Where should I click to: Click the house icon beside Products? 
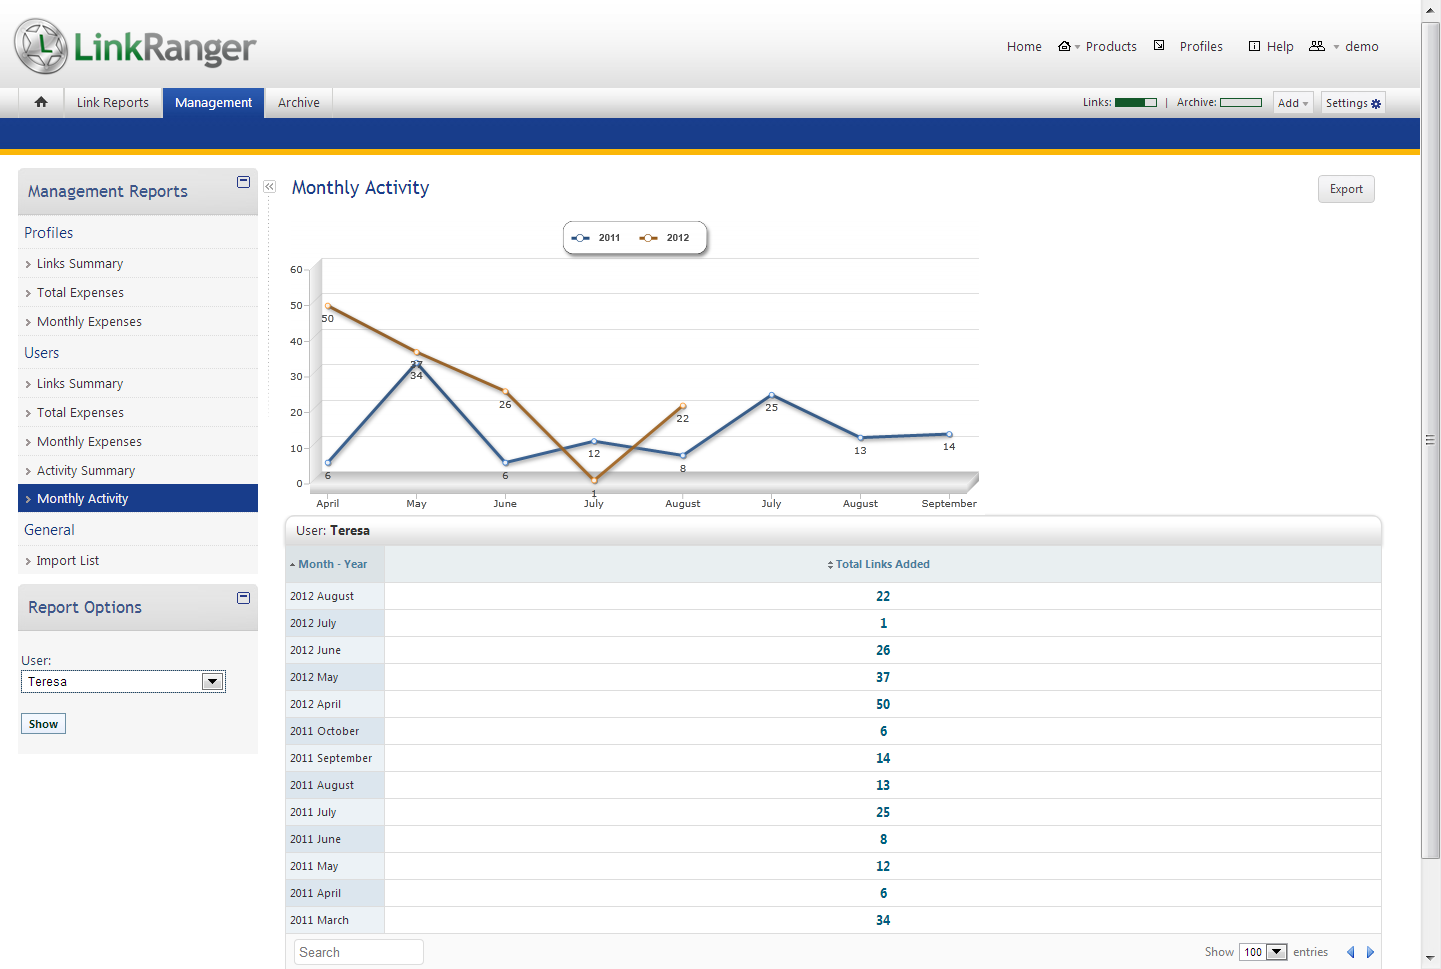[x=1064, y=46]
